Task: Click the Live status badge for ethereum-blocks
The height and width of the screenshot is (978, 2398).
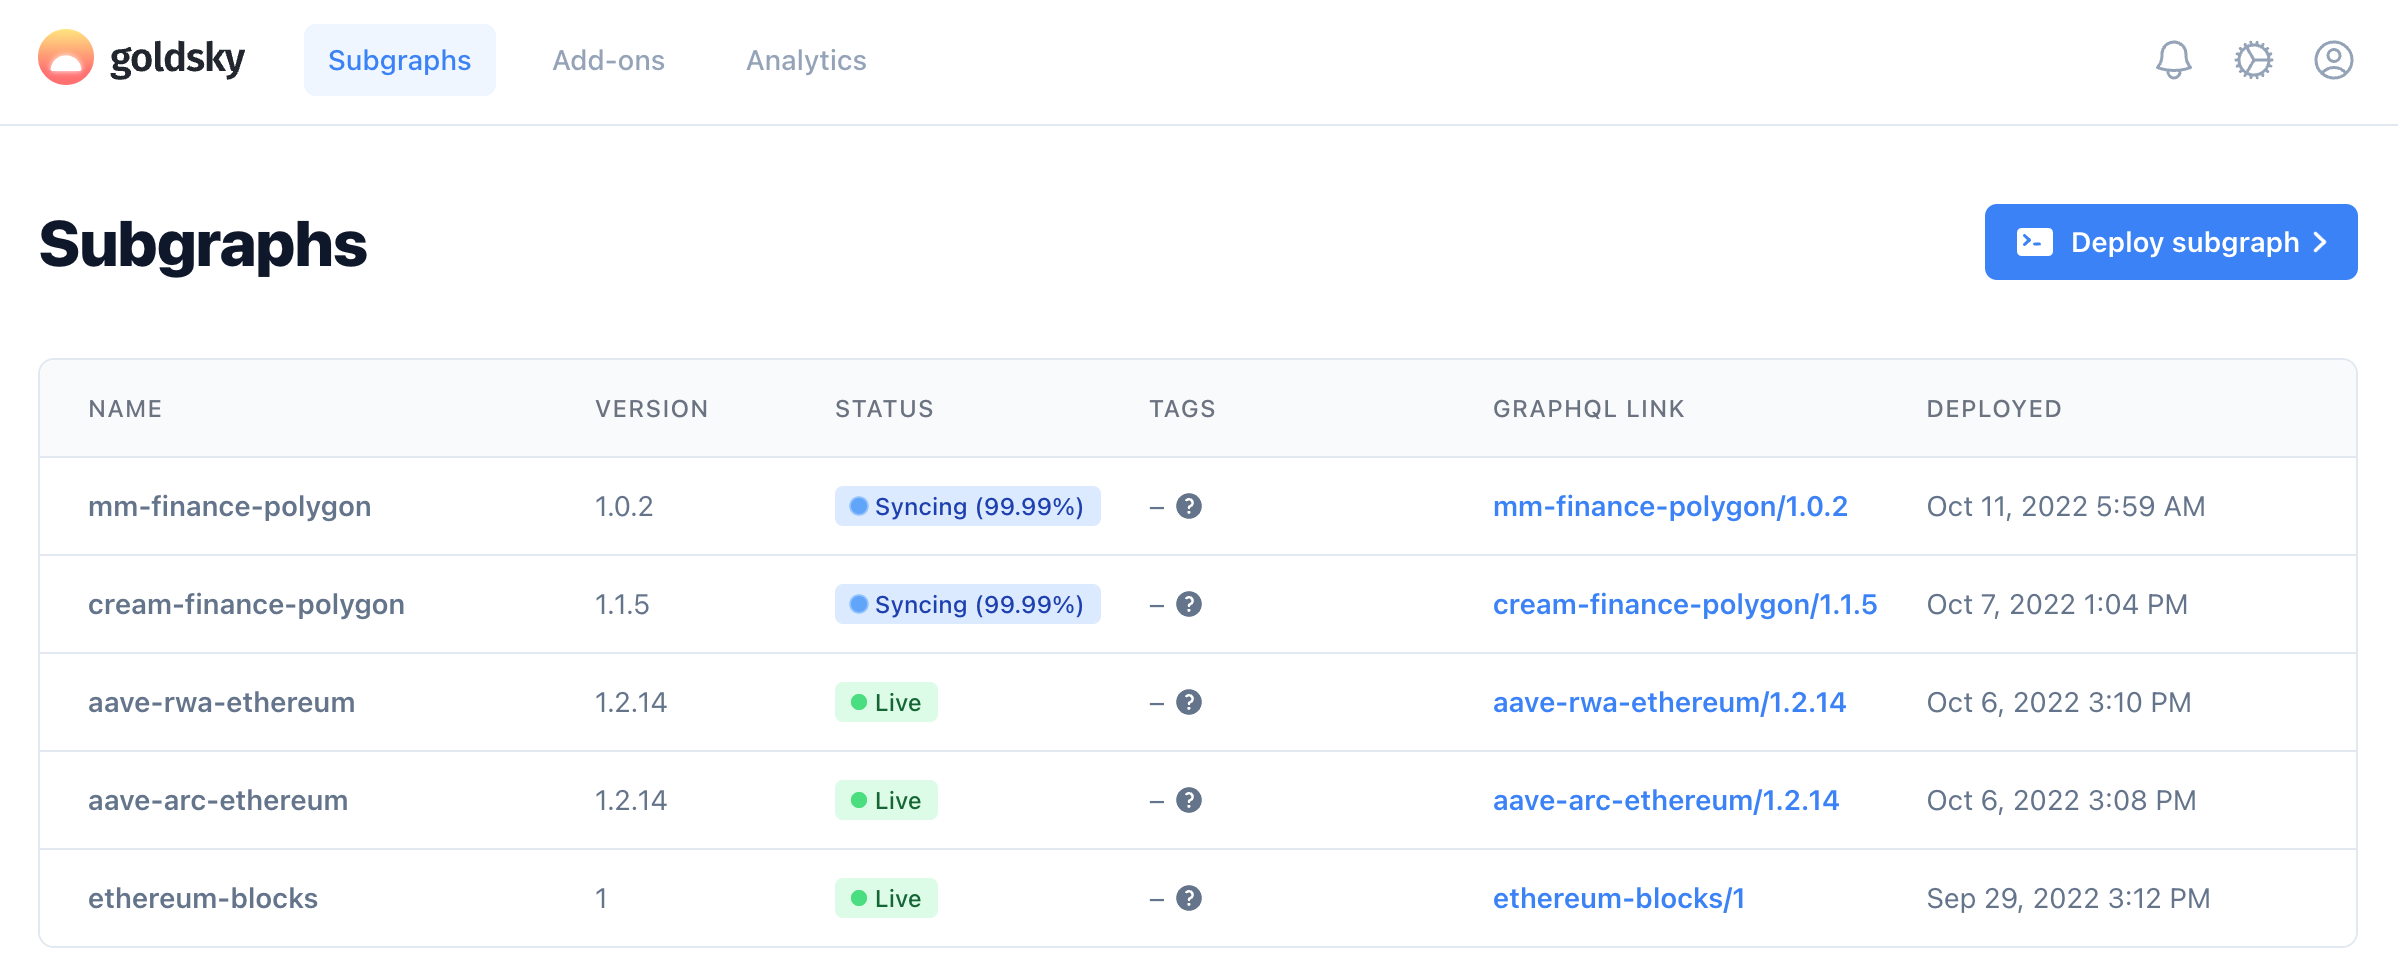Action: pos(886,898)
